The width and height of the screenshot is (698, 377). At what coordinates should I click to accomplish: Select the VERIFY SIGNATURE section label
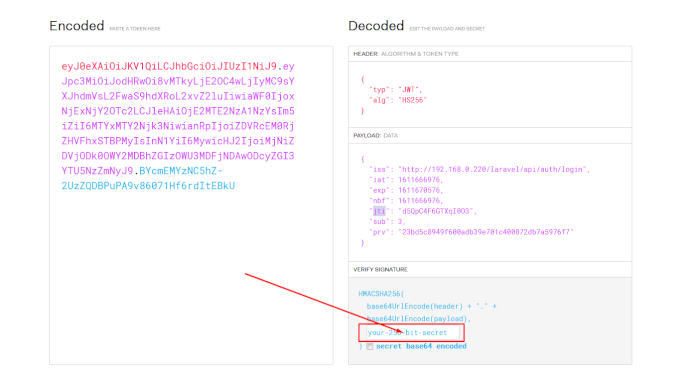click(380, 270)
